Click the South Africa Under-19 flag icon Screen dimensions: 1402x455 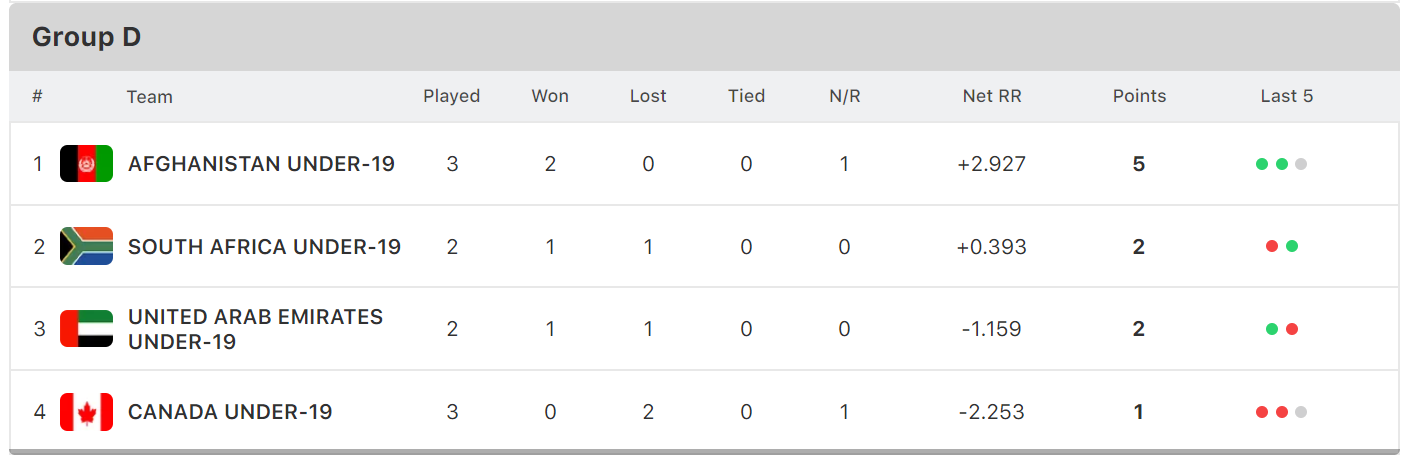click(86, 246)
